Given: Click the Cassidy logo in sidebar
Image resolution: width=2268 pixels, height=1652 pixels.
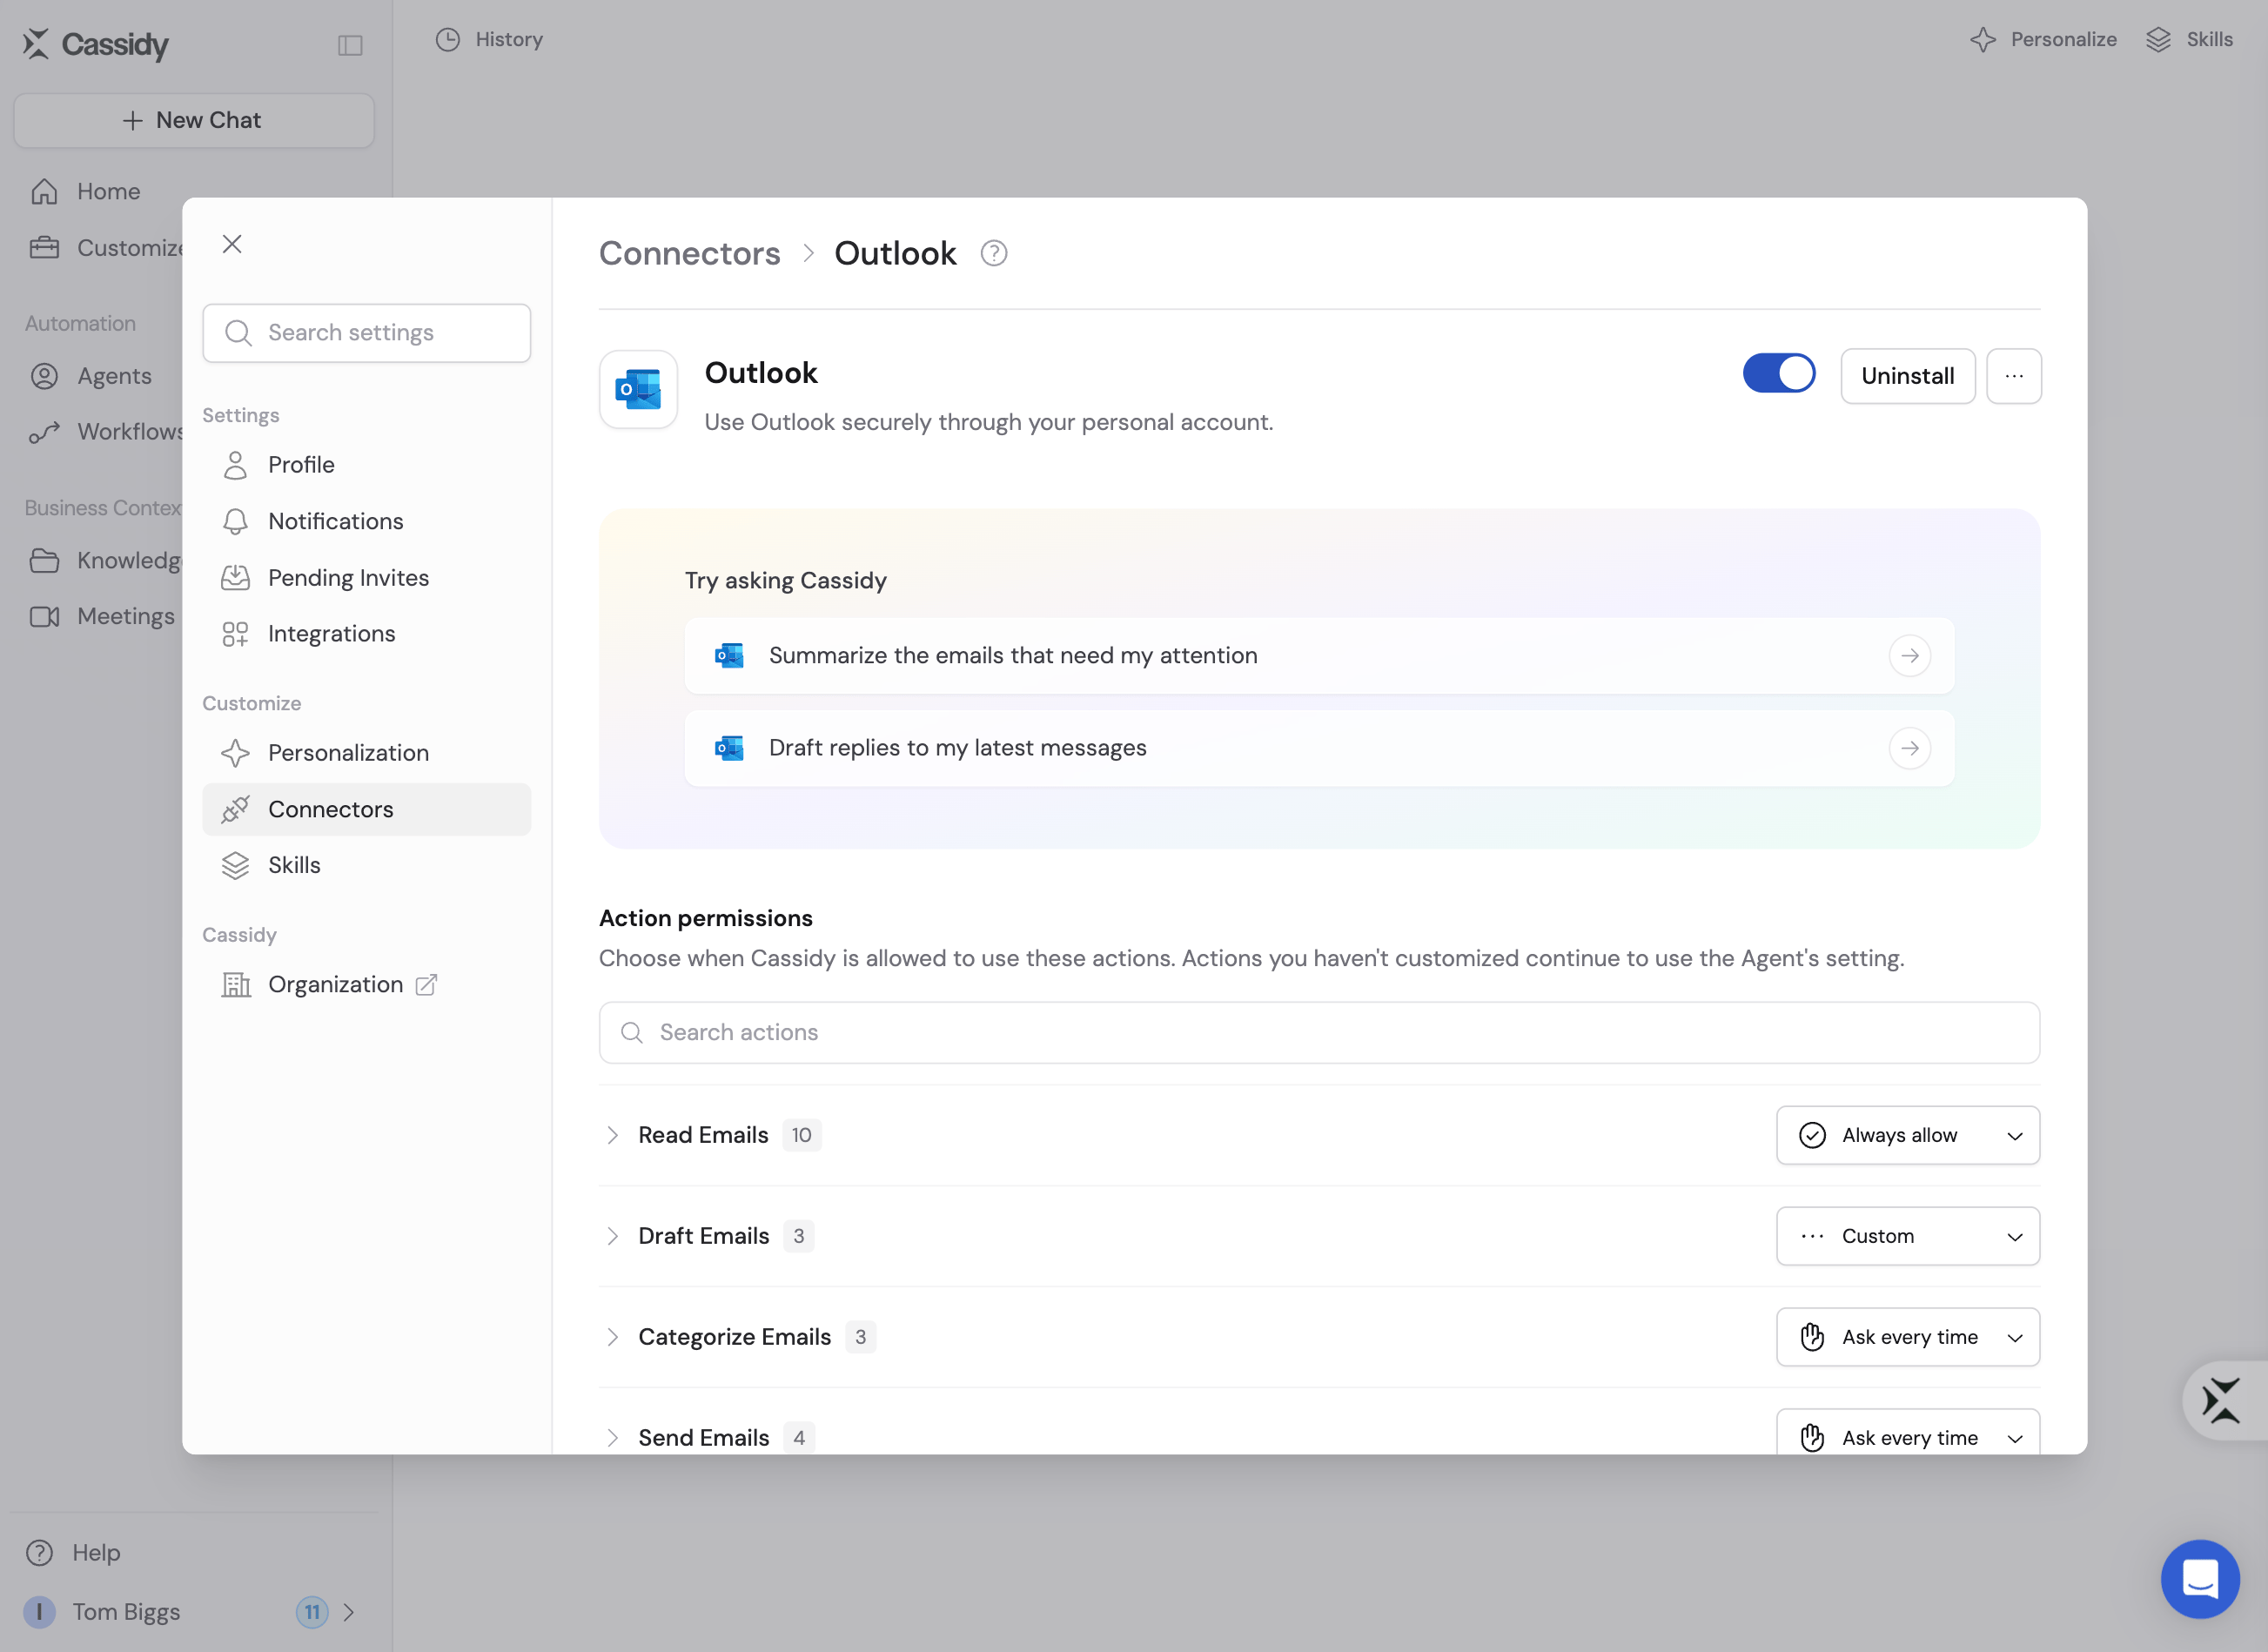Looking at the screenshot, I should point(96,44).
